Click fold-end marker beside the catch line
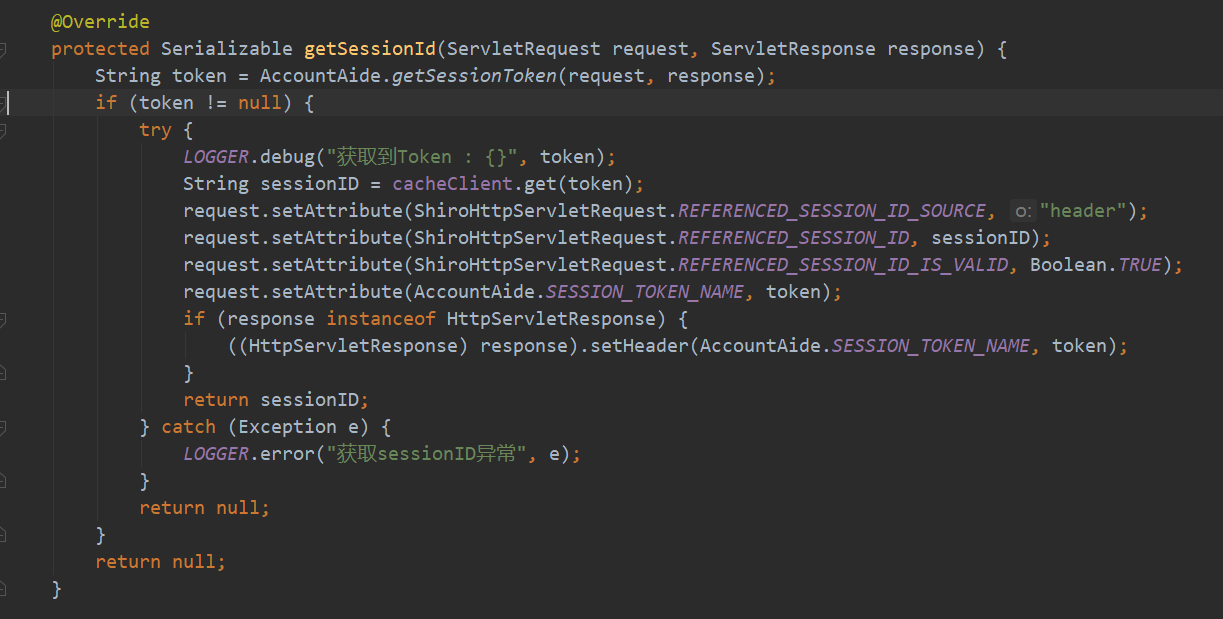Image resolution: width=1223 pixels, height=619 pixels. (x=3, y=427)
